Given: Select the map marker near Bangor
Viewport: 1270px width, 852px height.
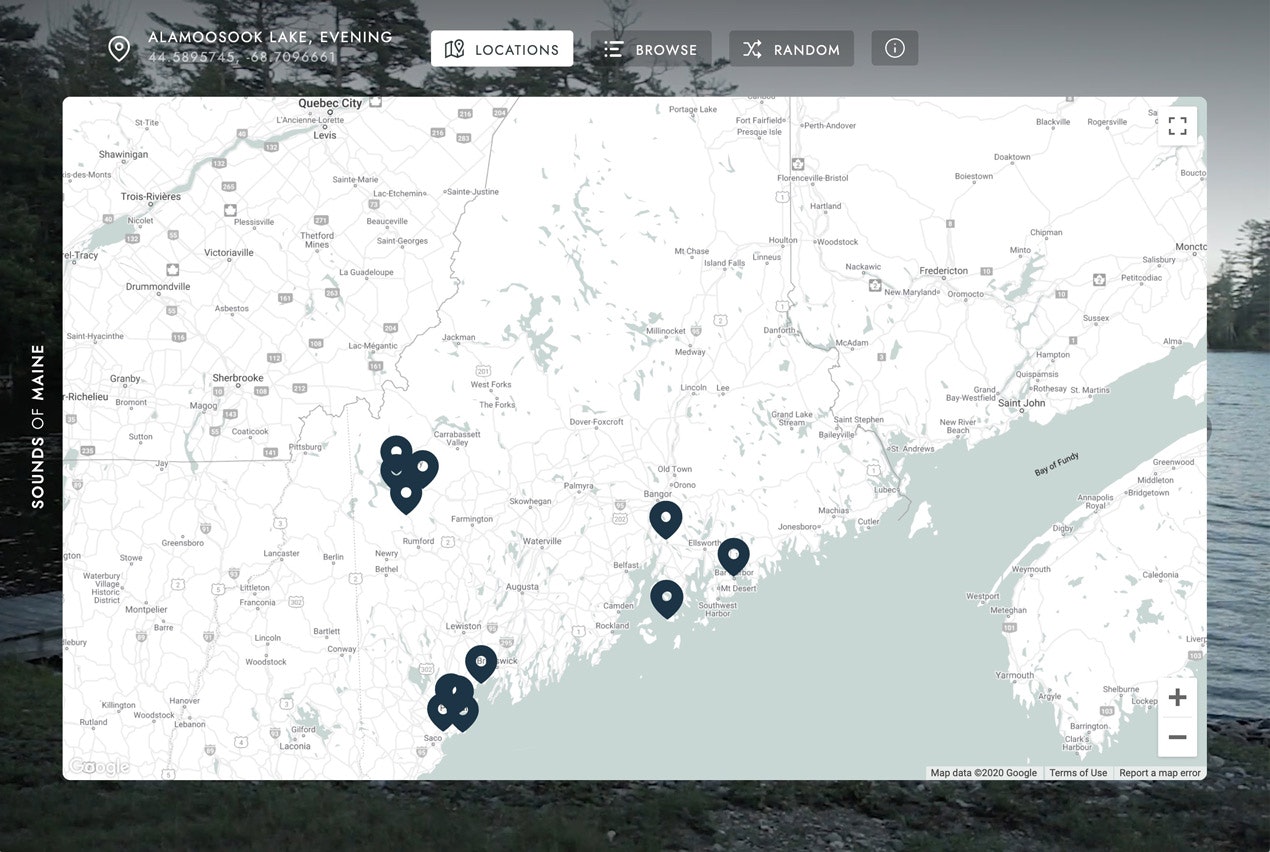Looking at the screenshot, I should (x=666, y=521).
